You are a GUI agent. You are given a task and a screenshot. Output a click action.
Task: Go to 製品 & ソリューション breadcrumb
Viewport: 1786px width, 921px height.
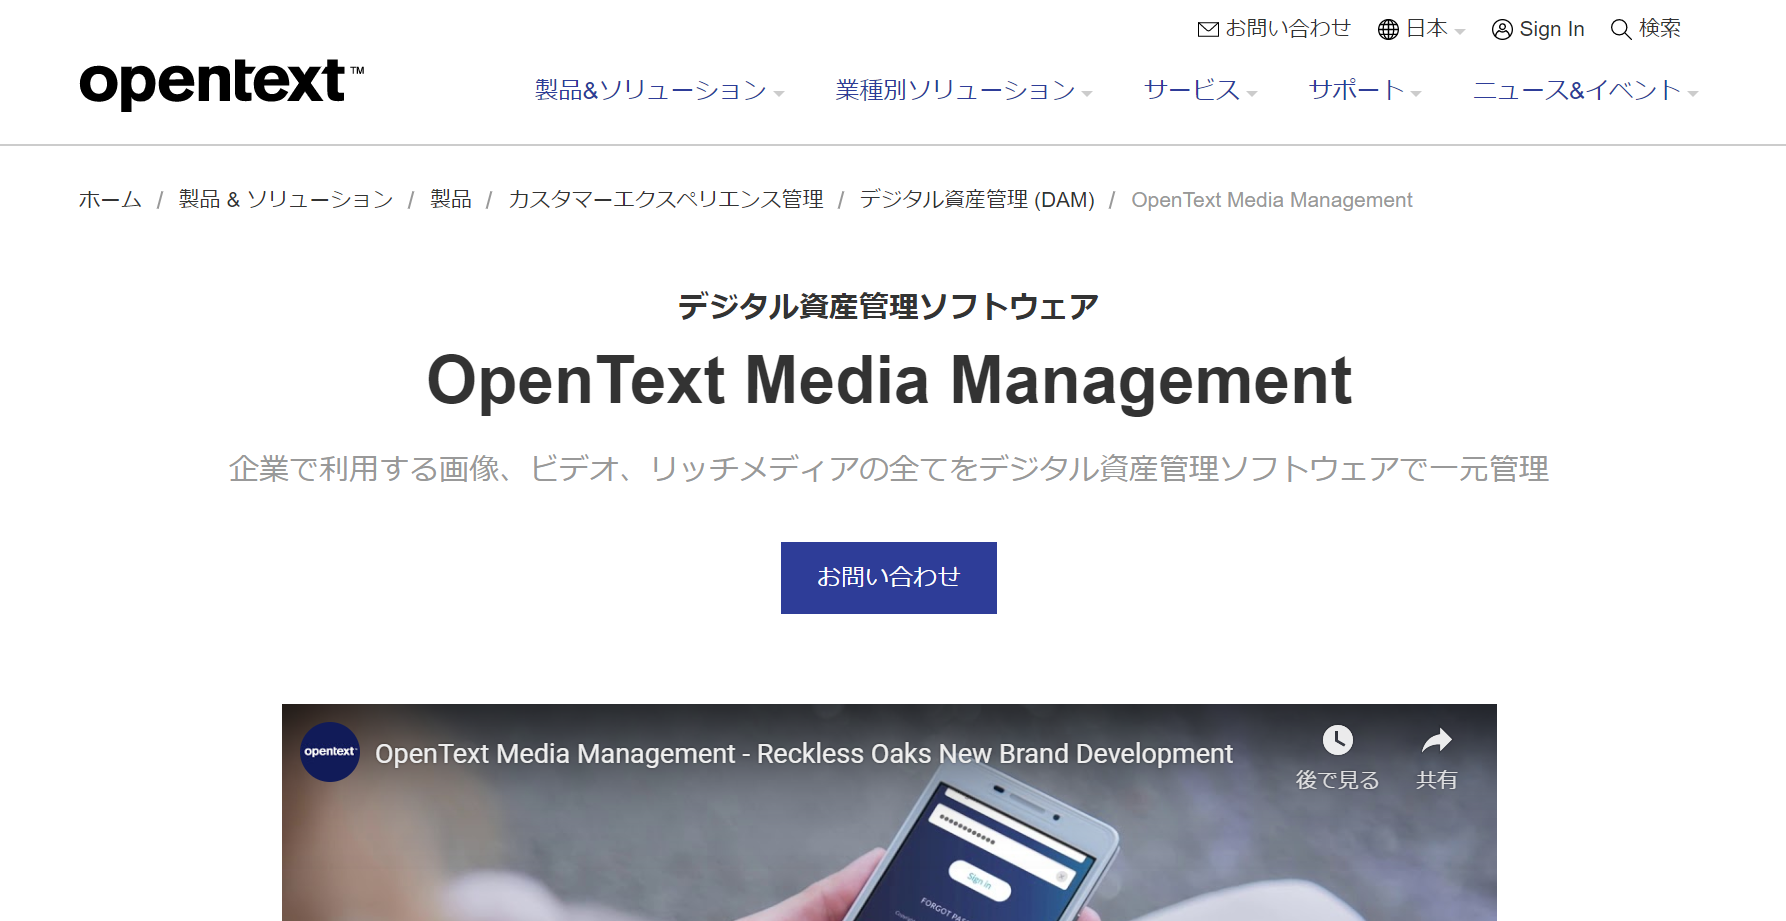(286, 200)
